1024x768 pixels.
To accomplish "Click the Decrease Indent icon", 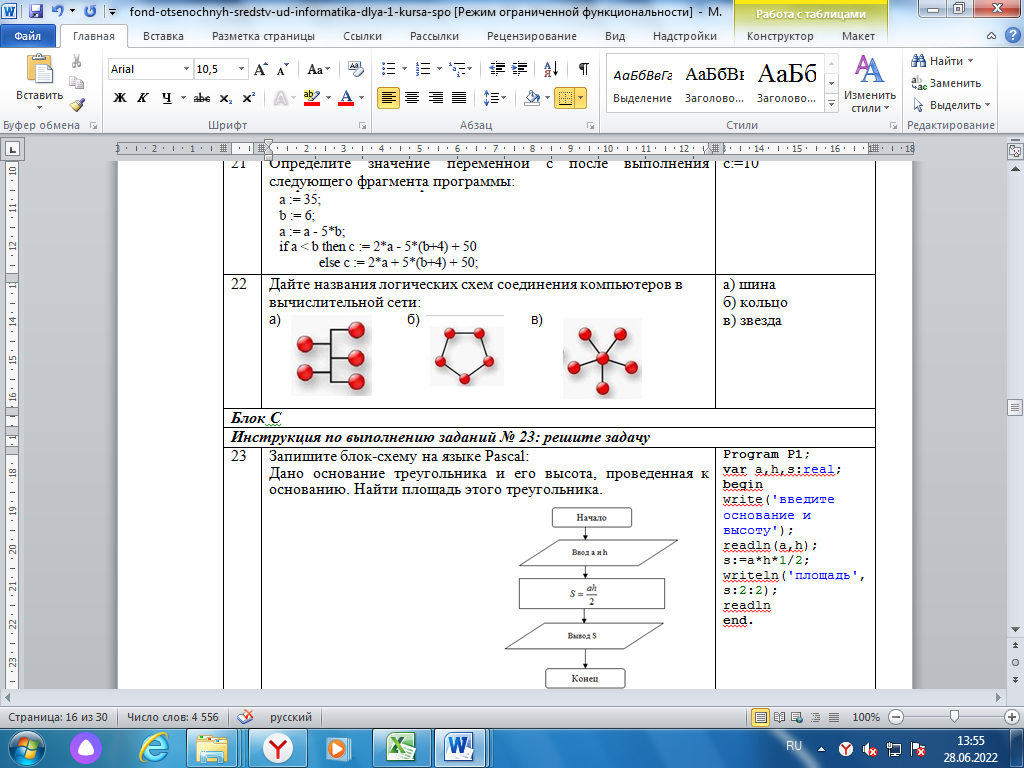I will coord(497,69).
